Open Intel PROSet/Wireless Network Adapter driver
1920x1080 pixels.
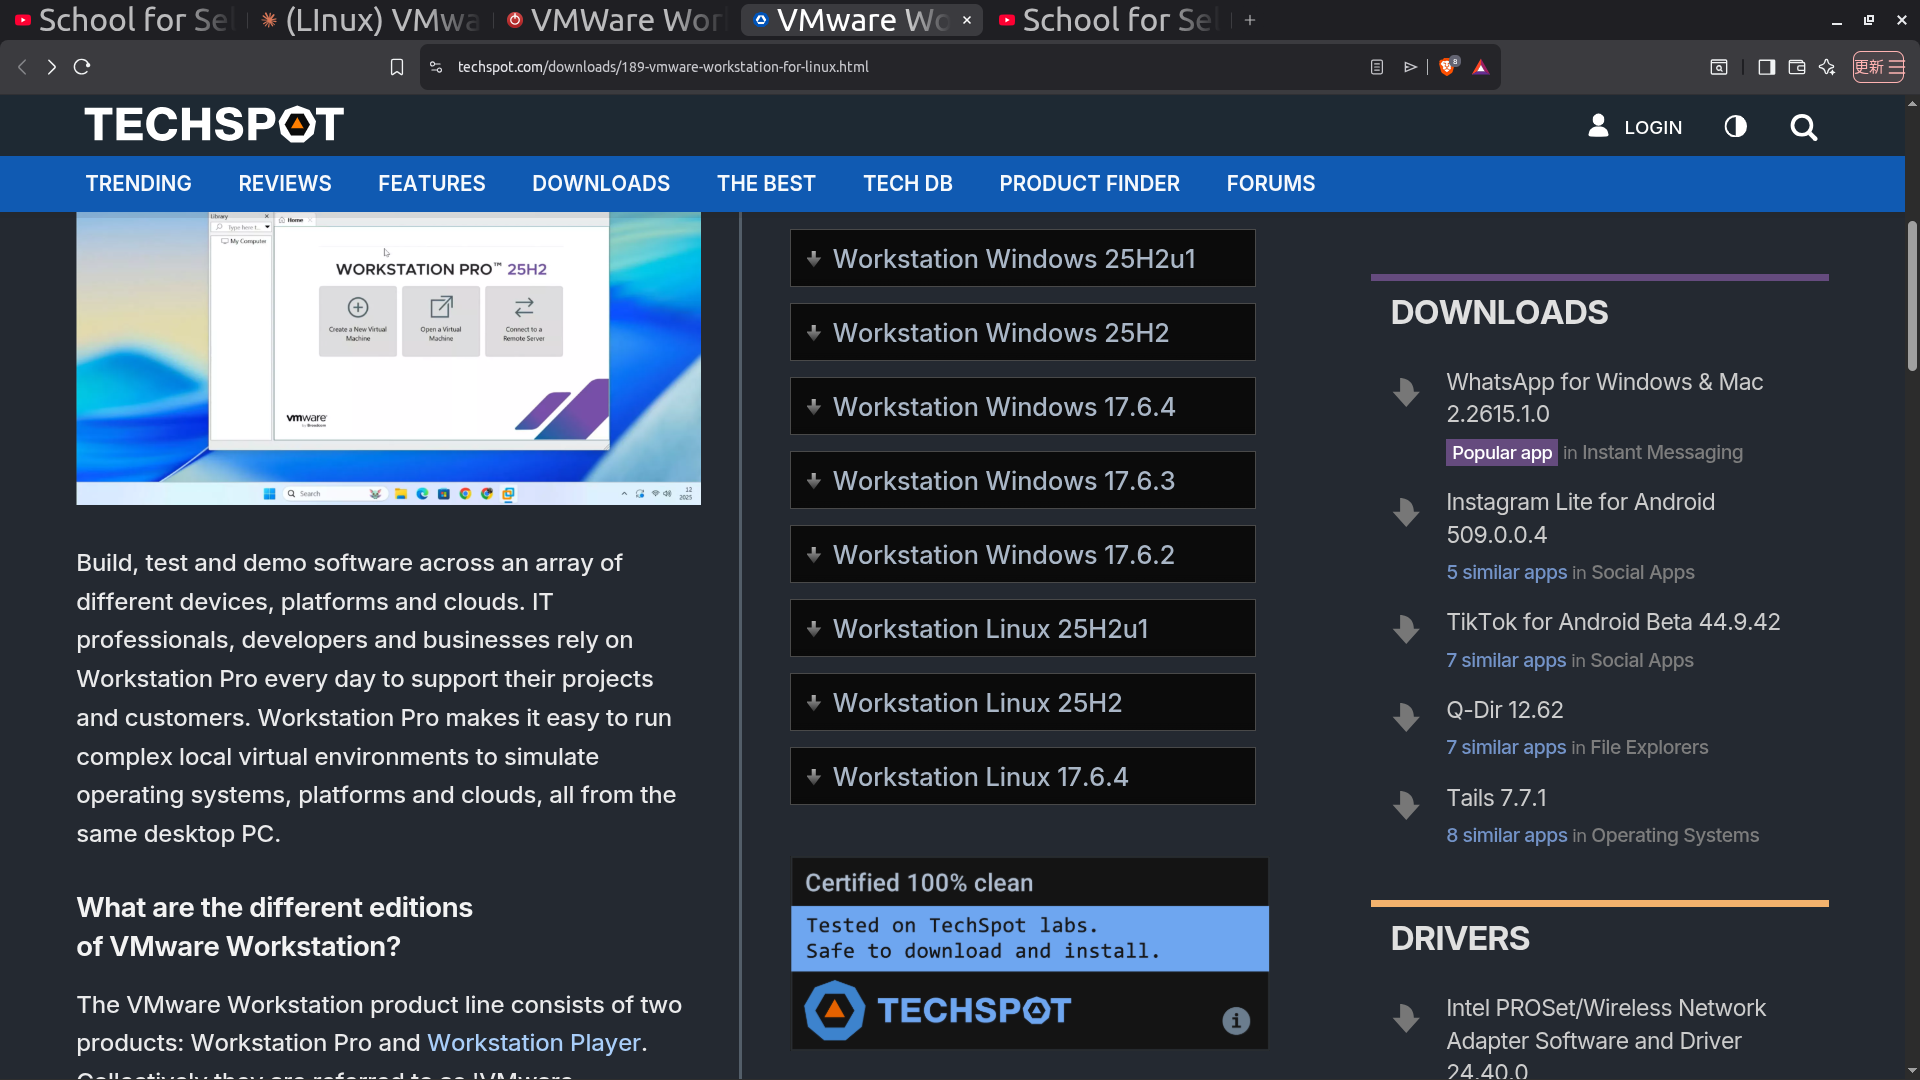1606,1040
